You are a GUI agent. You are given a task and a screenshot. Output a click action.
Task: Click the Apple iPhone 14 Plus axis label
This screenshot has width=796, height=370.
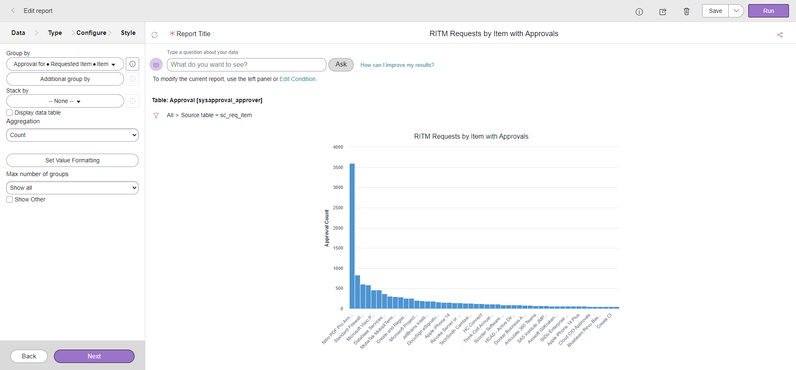point(563,329)
